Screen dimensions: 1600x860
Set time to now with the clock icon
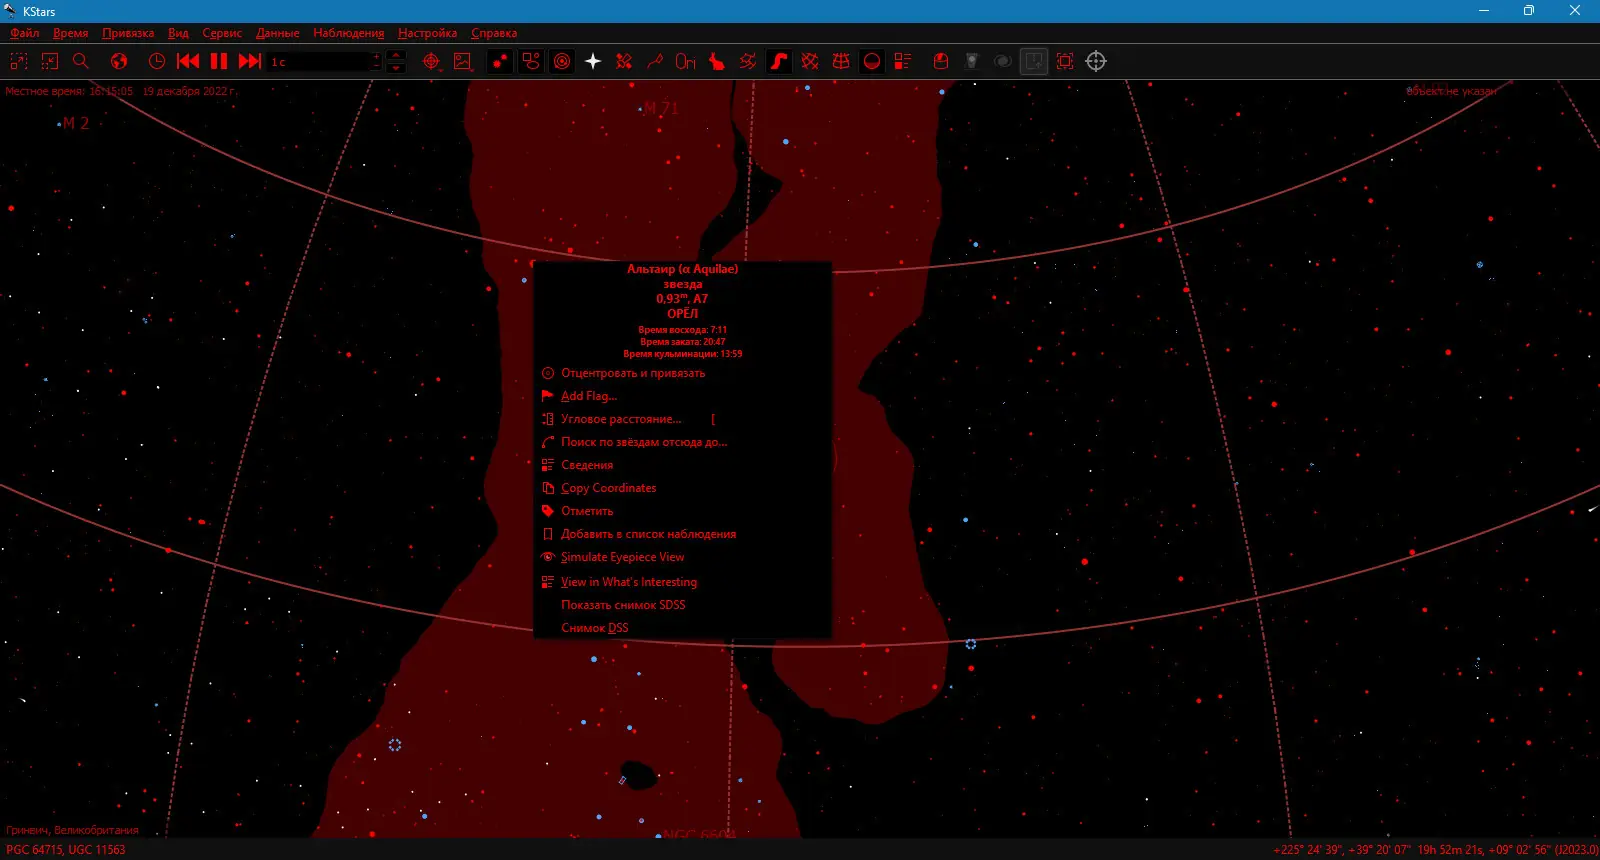157,61
